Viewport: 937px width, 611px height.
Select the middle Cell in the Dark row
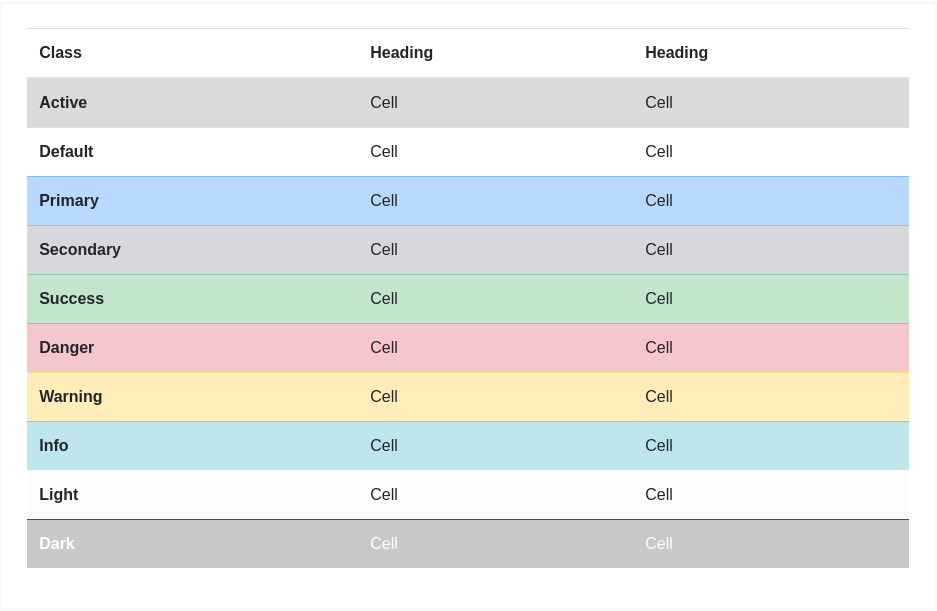pyautogui.click(x=384, y=544)
